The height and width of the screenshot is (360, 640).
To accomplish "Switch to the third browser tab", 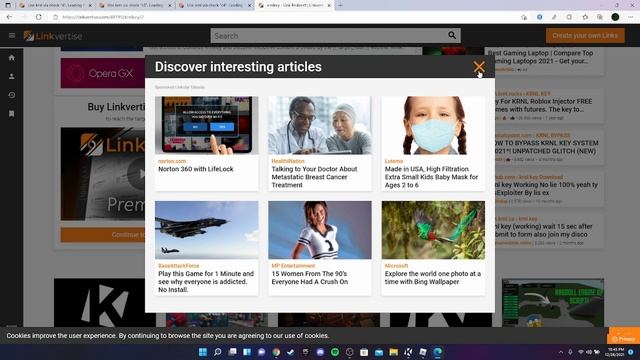I will tap(216, 5).
